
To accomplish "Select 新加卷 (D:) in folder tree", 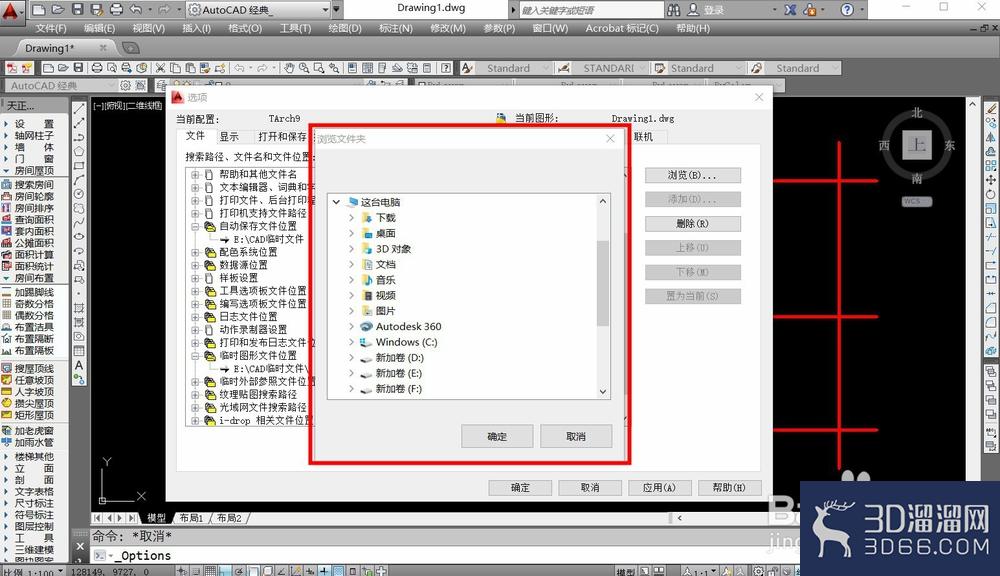I will click(399, 358).
